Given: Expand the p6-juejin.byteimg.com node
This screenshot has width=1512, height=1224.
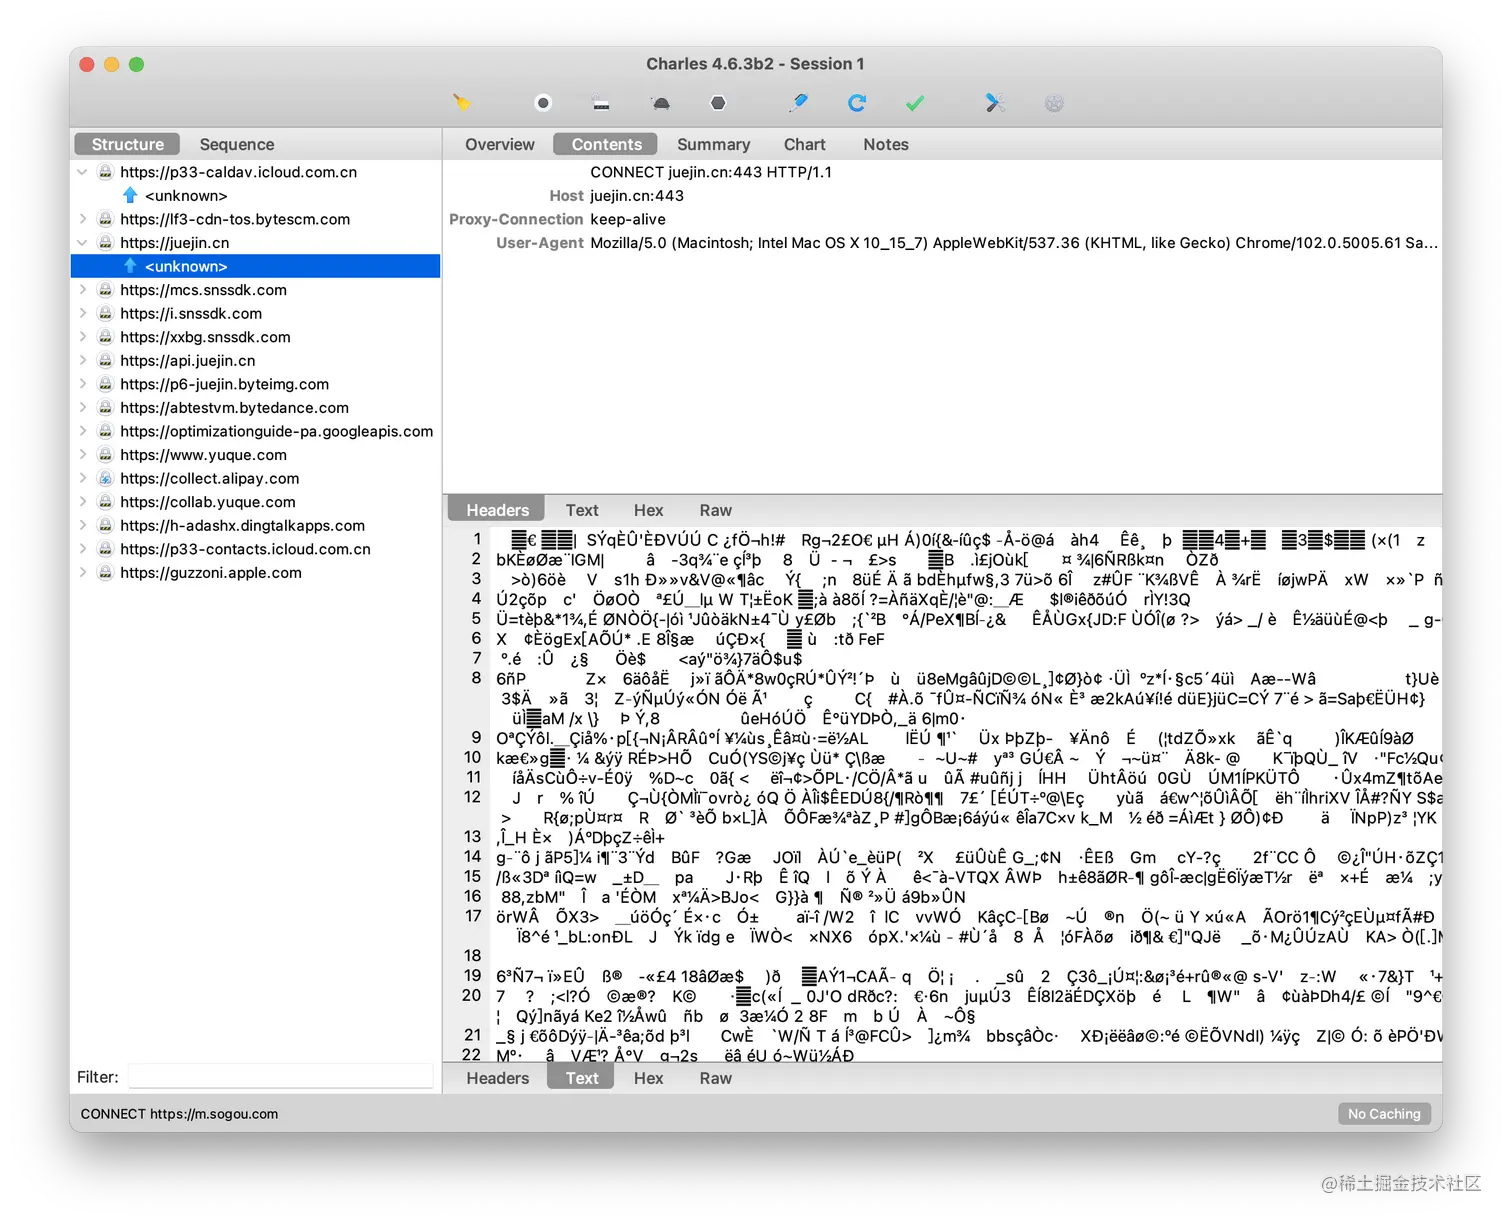Looking at the screenshot, I should coord(82,384).
